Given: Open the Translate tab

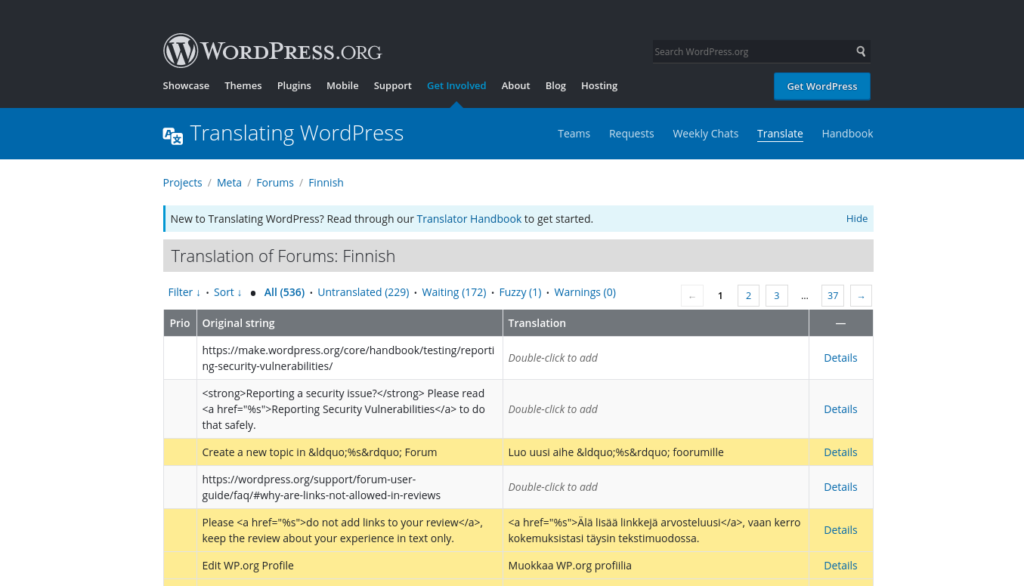Looking at the screenshot, I should (x=780, y=133).
